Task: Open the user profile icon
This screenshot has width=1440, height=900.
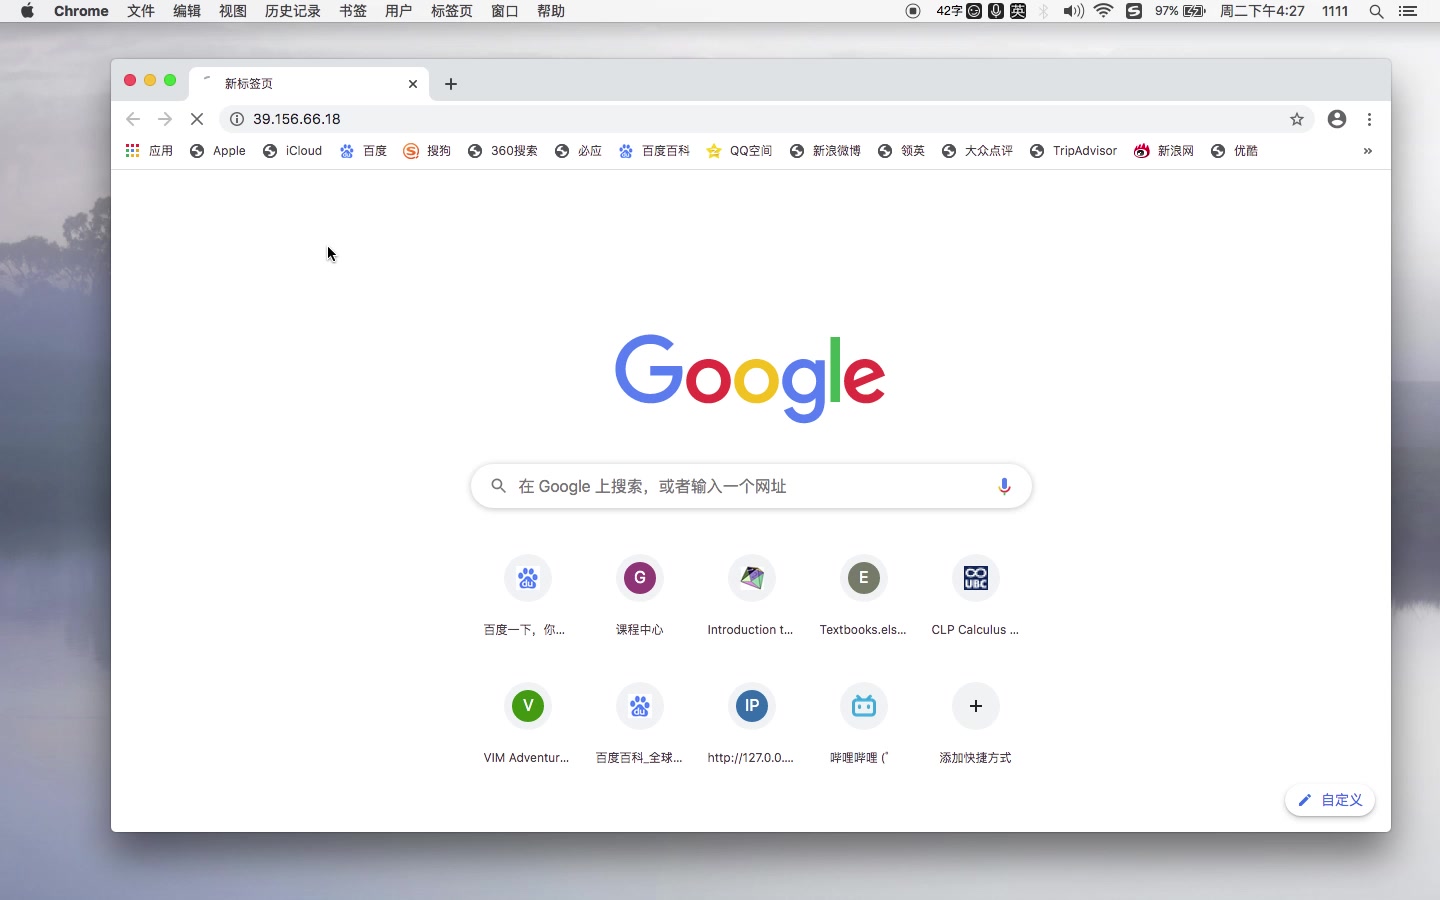Action: 1337,119
